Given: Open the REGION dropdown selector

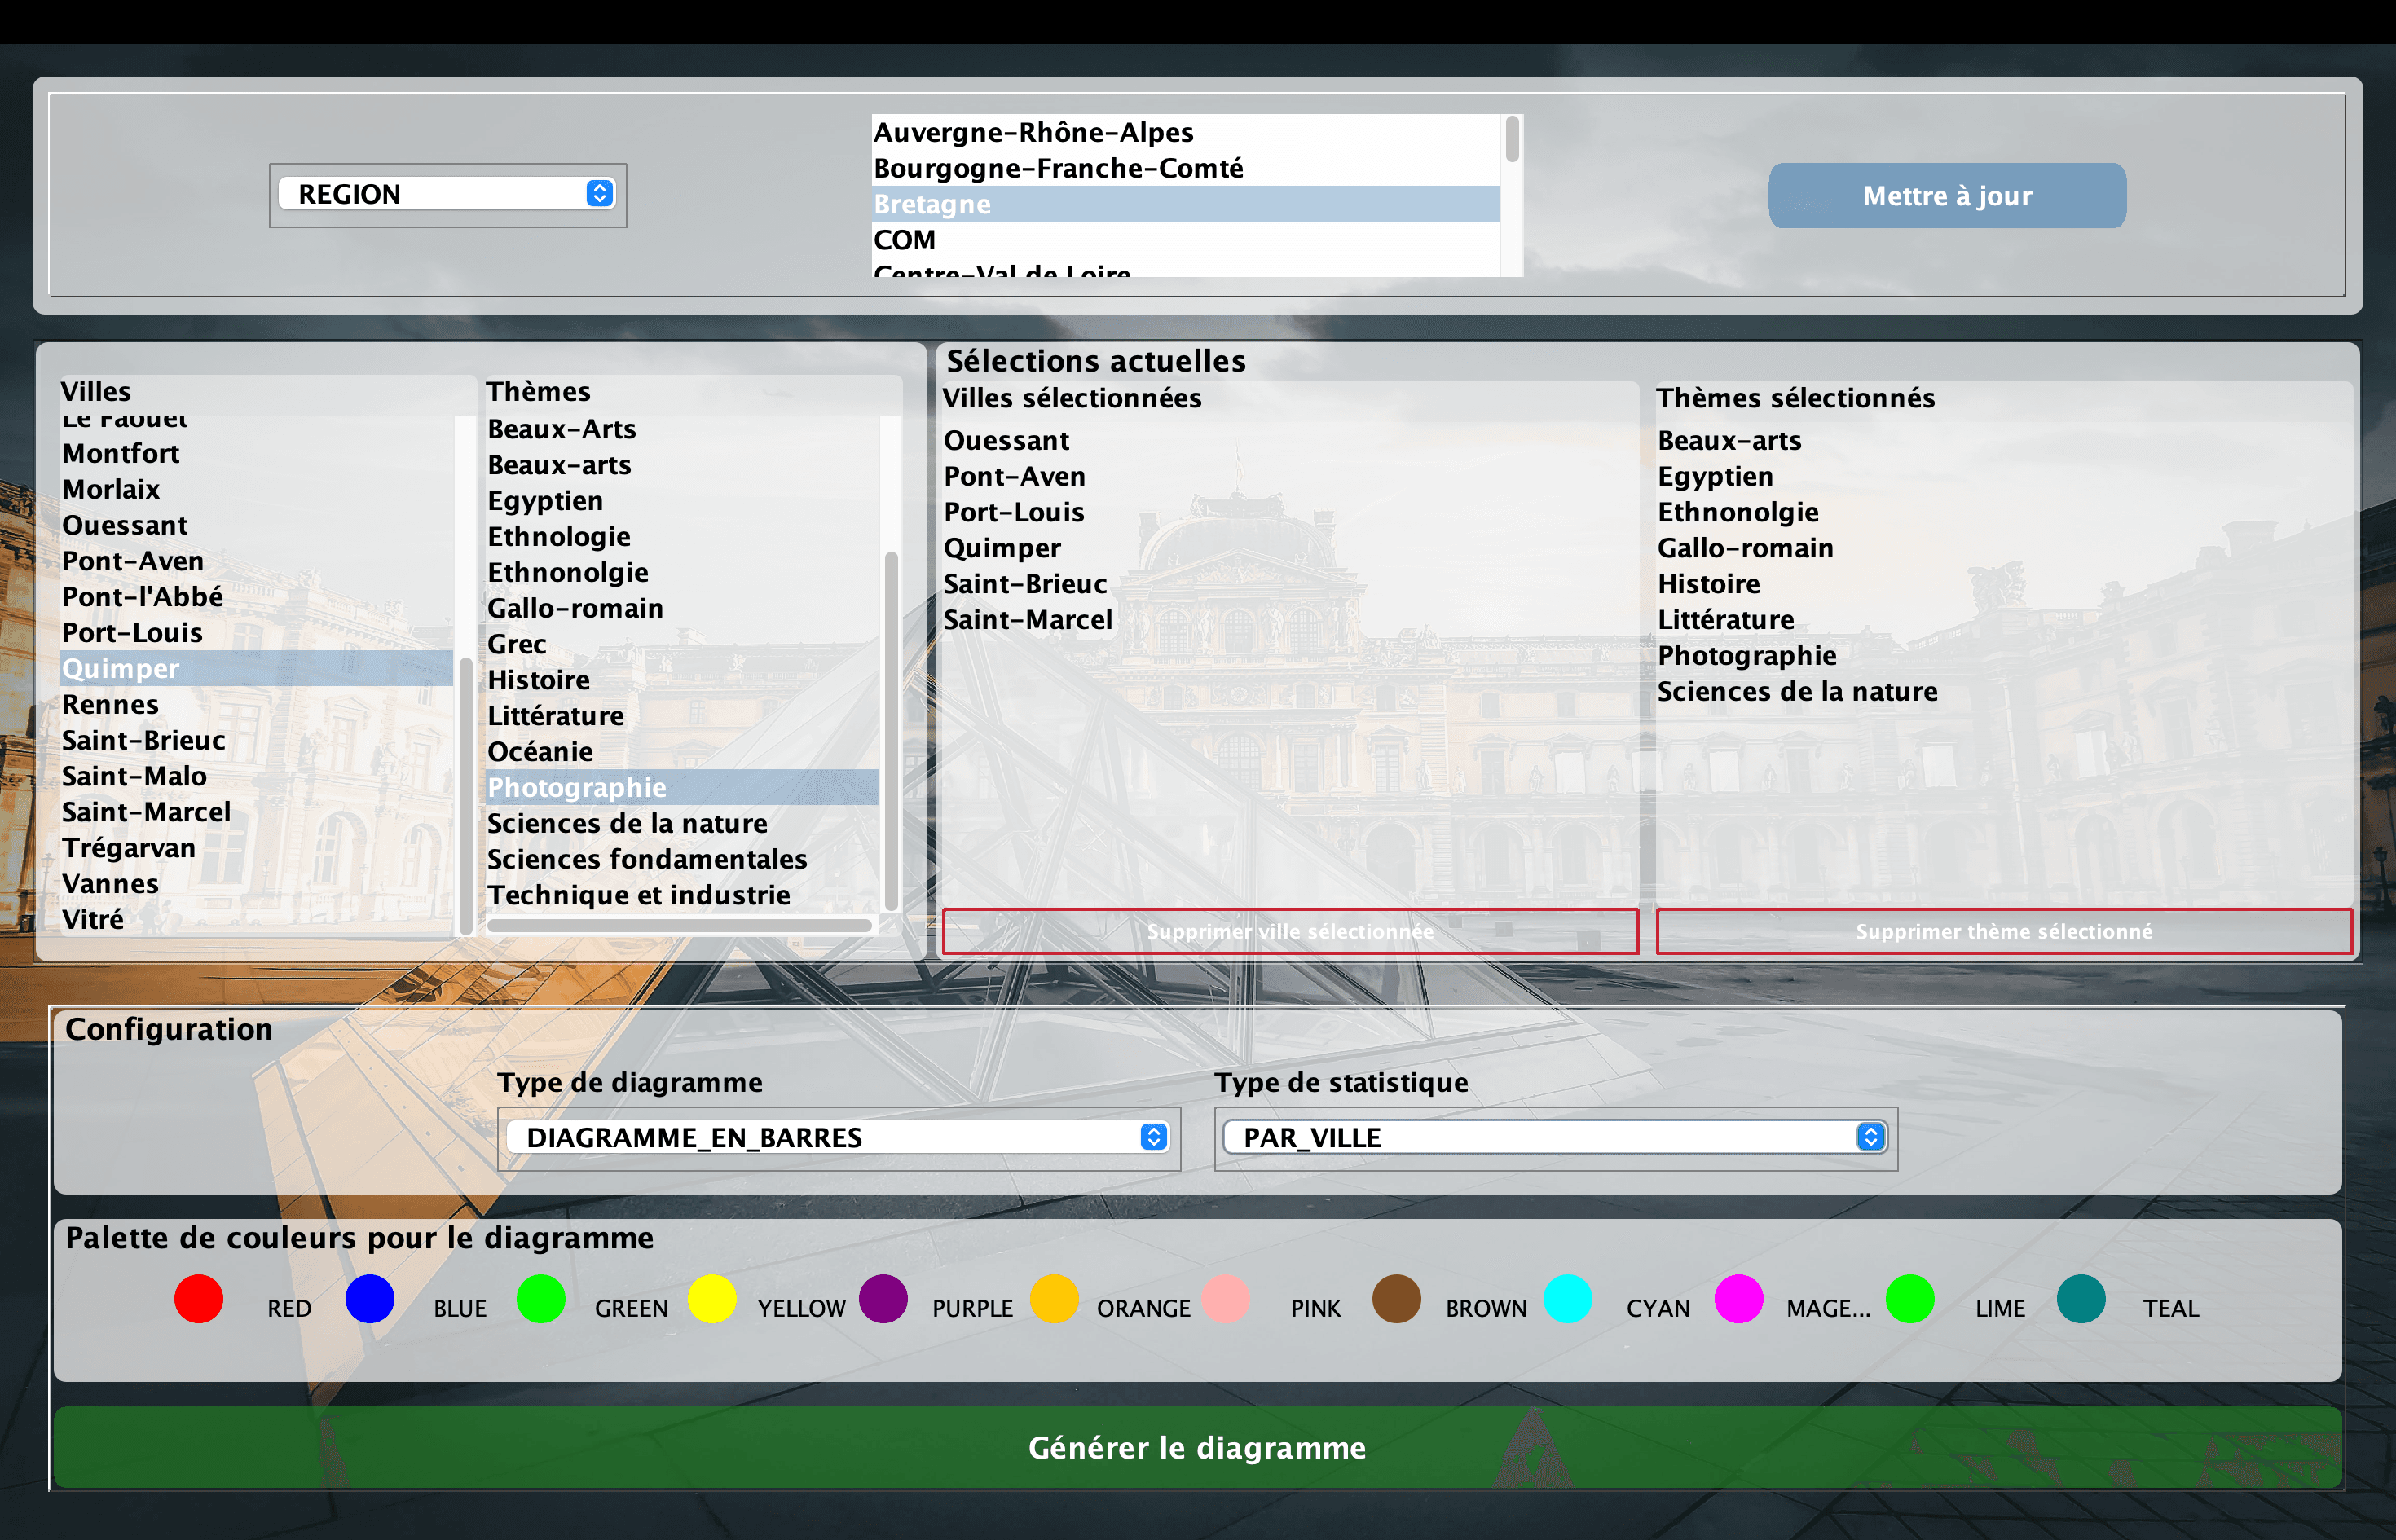Looking at the screenshot, I should pyautogui.click(x=448, y=193).
